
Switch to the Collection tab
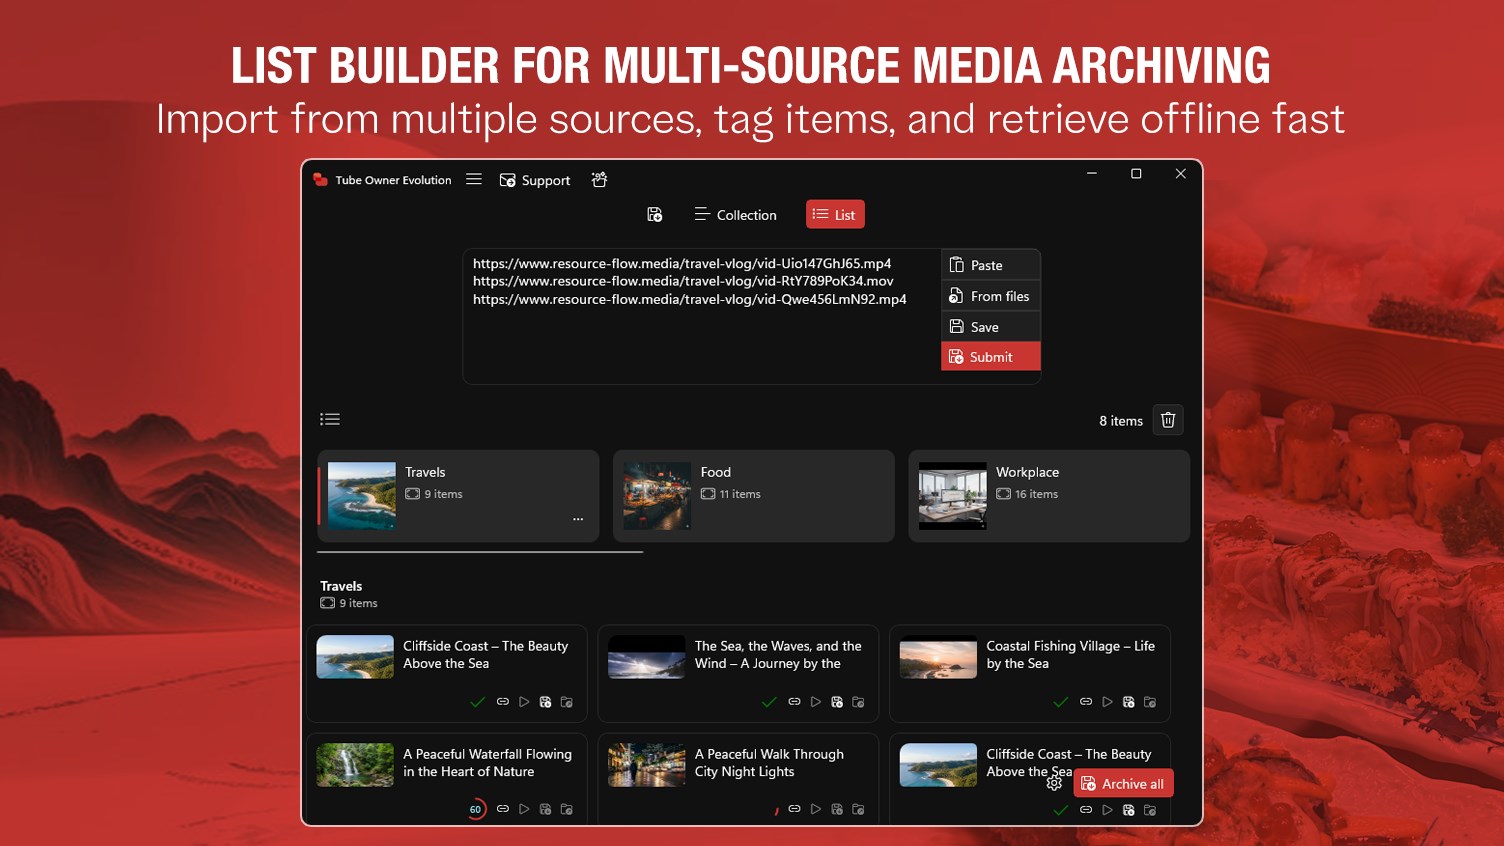click(735, 215)
